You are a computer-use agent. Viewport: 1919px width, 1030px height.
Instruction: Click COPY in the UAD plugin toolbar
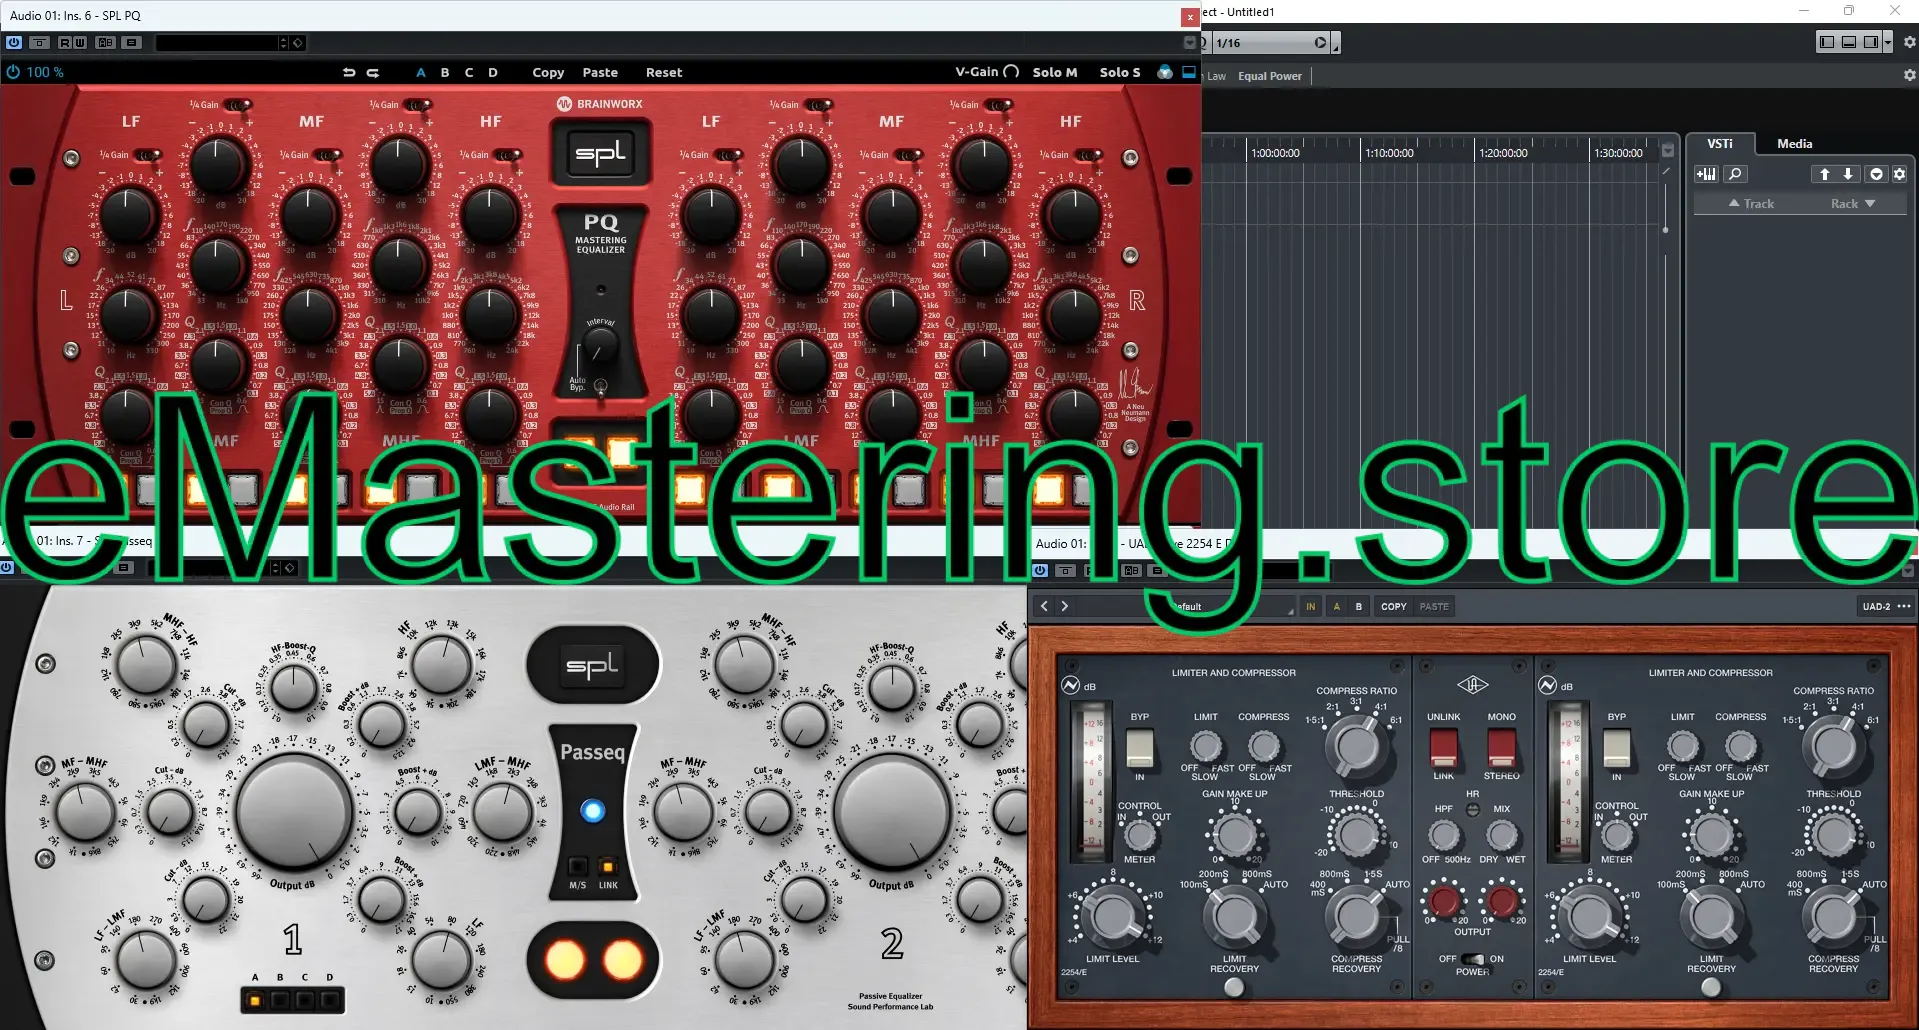[x=1393, y=606]
